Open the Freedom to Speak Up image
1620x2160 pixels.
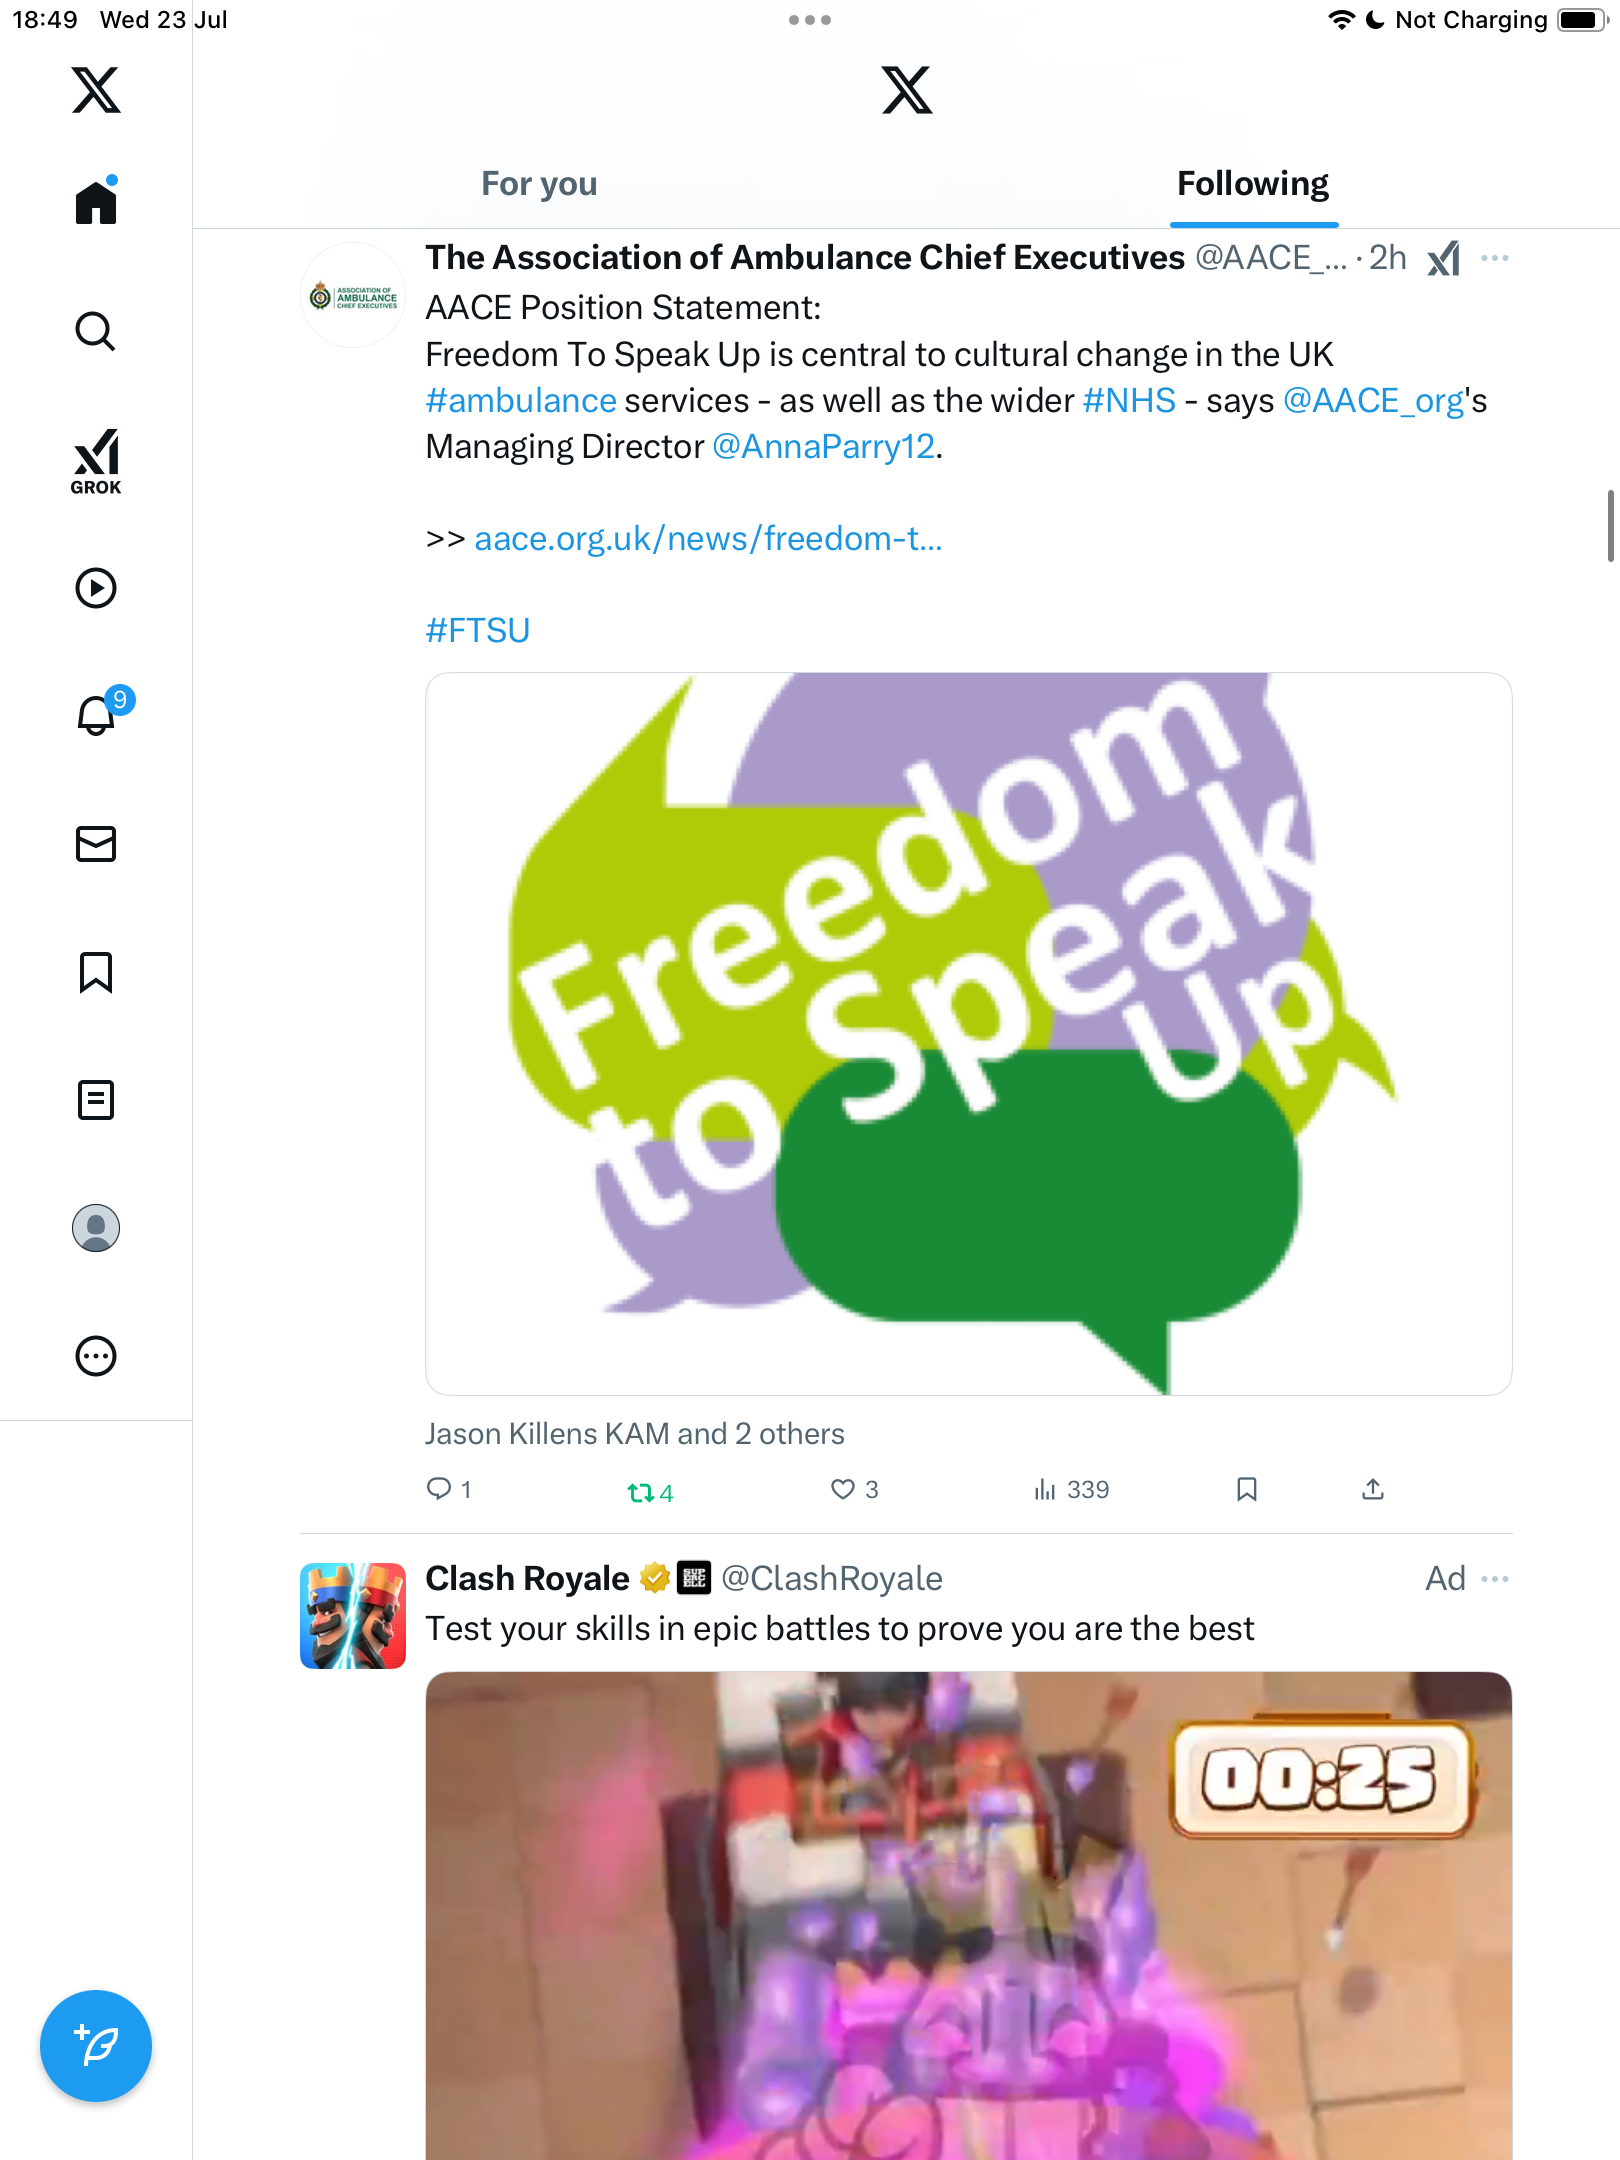point(968,1033)
